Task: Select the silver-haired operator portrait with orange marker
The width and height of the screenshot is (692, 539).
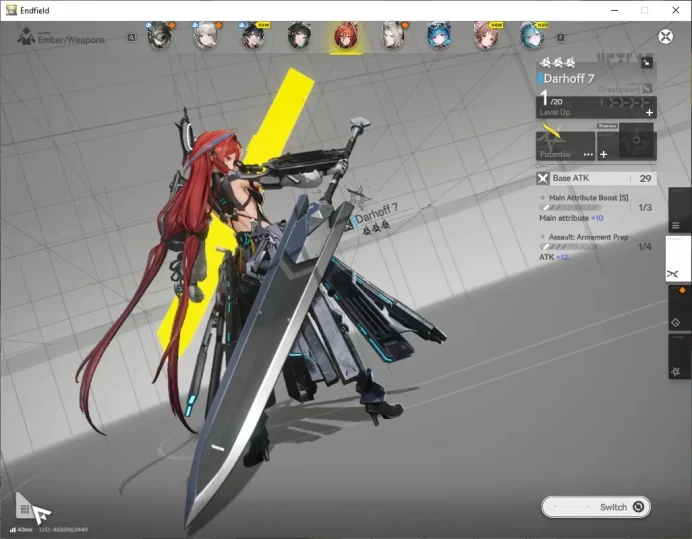Action: [392, 36]
